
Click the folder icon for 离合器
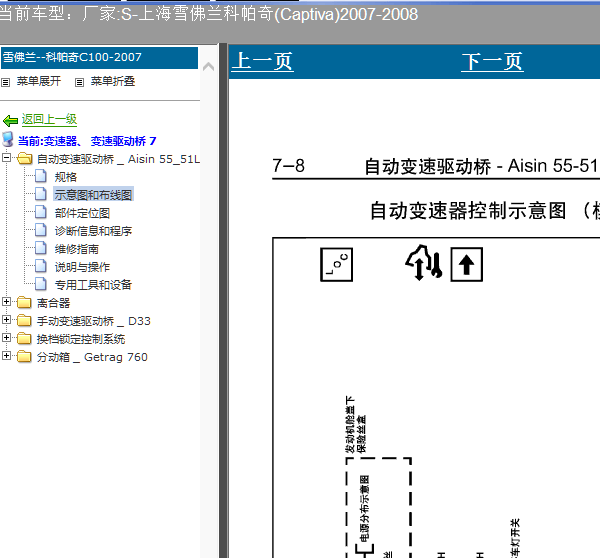pyautogui.click(x=24, y=302)
